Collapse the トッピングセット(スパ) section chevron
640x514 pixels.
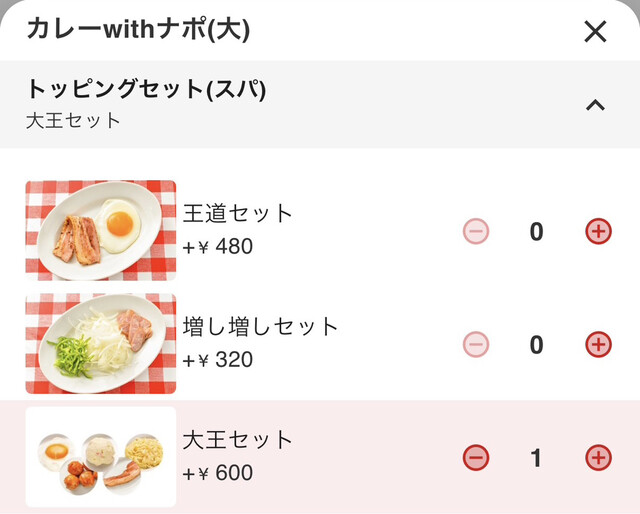[595, 105]
